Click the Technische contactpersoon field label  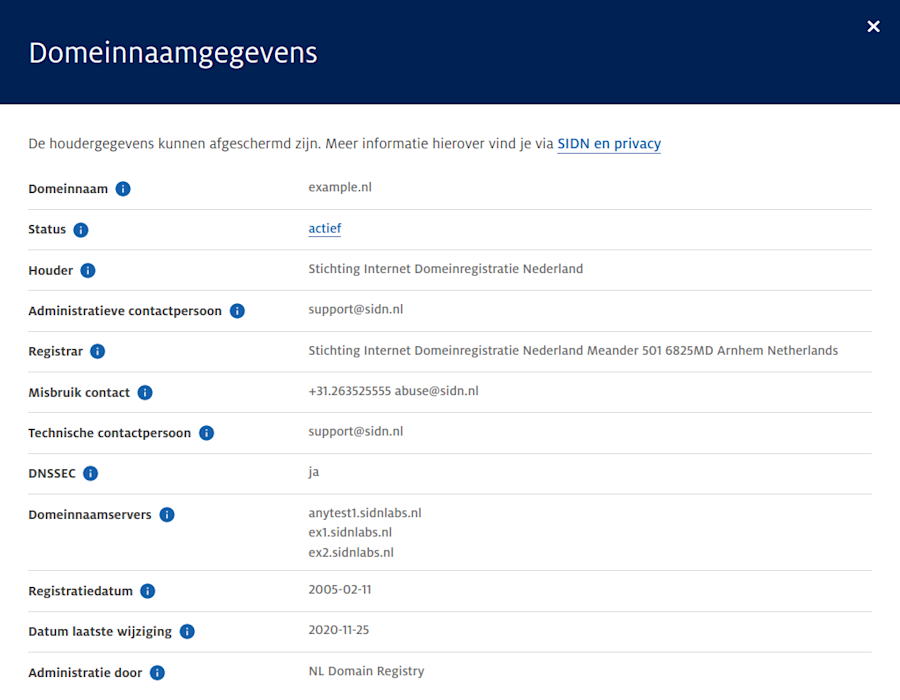click(x=110, y=433)
